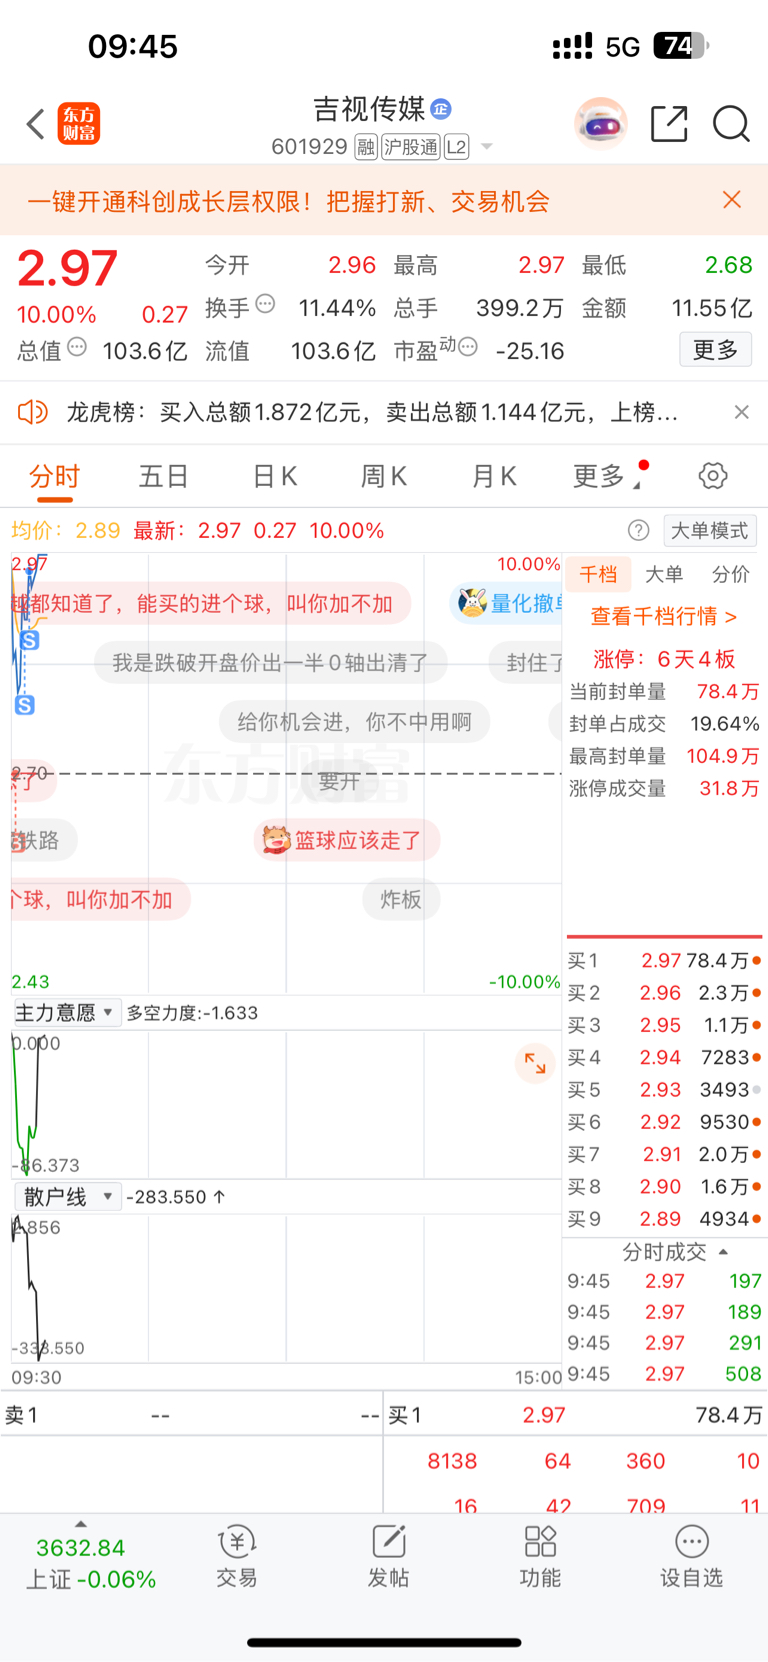Tap the blue S marker near chart top
The image size is (768, 1662).
[x=30, y=640]
